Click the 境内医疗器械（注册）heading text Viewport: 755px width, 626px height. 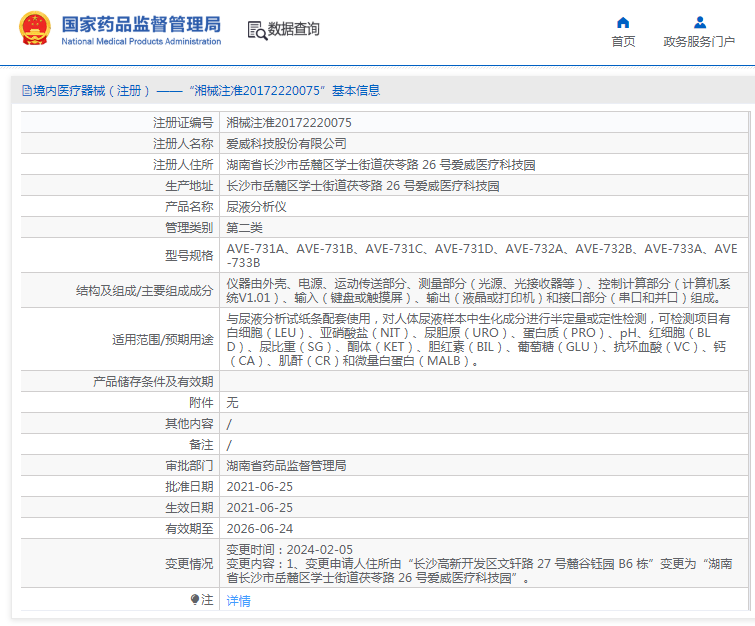click(91, 91)
